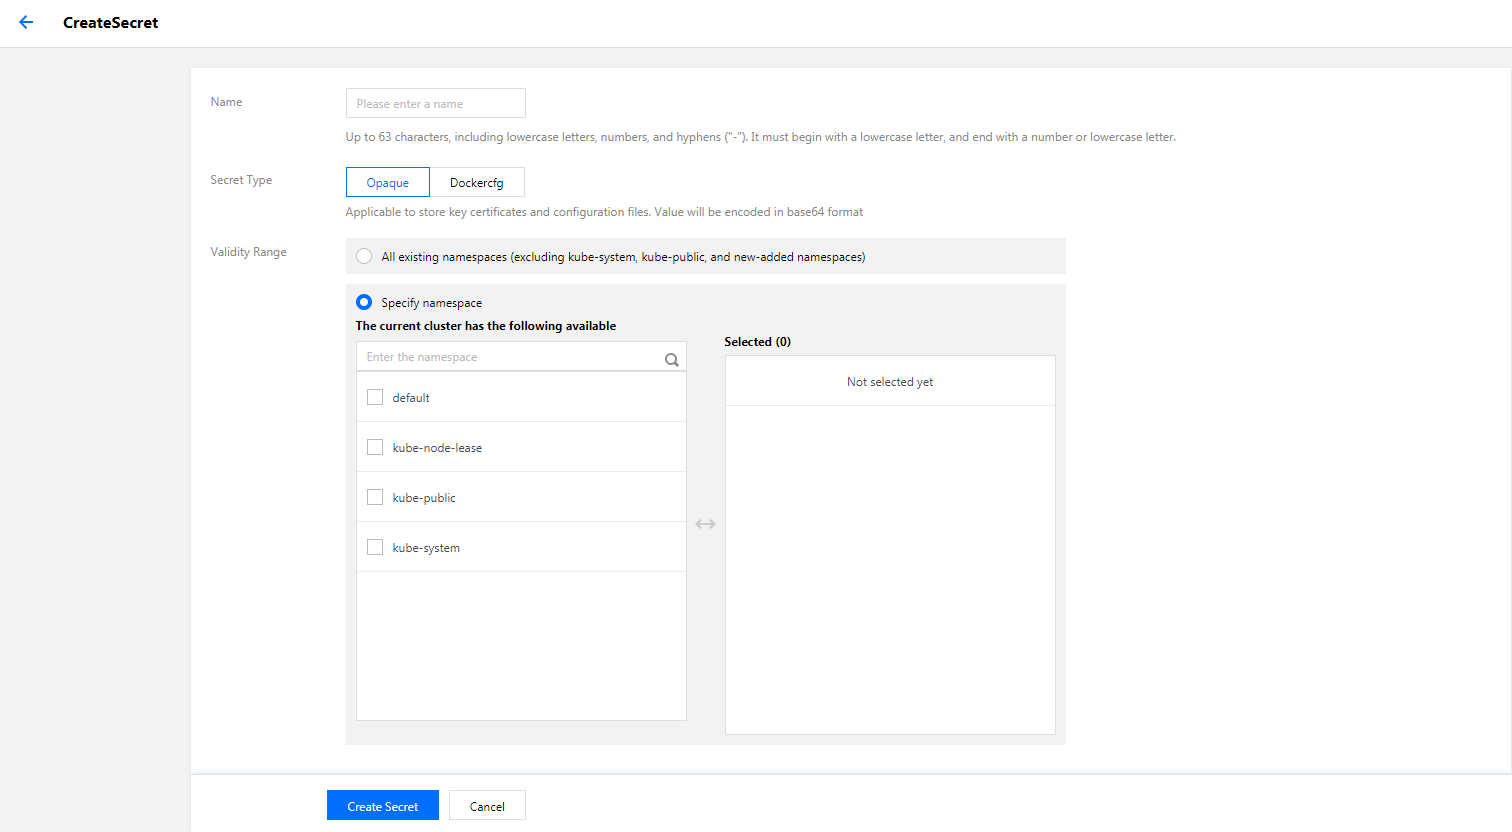Click the transfer arrows between the lists
This screenshot has height=832, width=1512.
[705, 524]
